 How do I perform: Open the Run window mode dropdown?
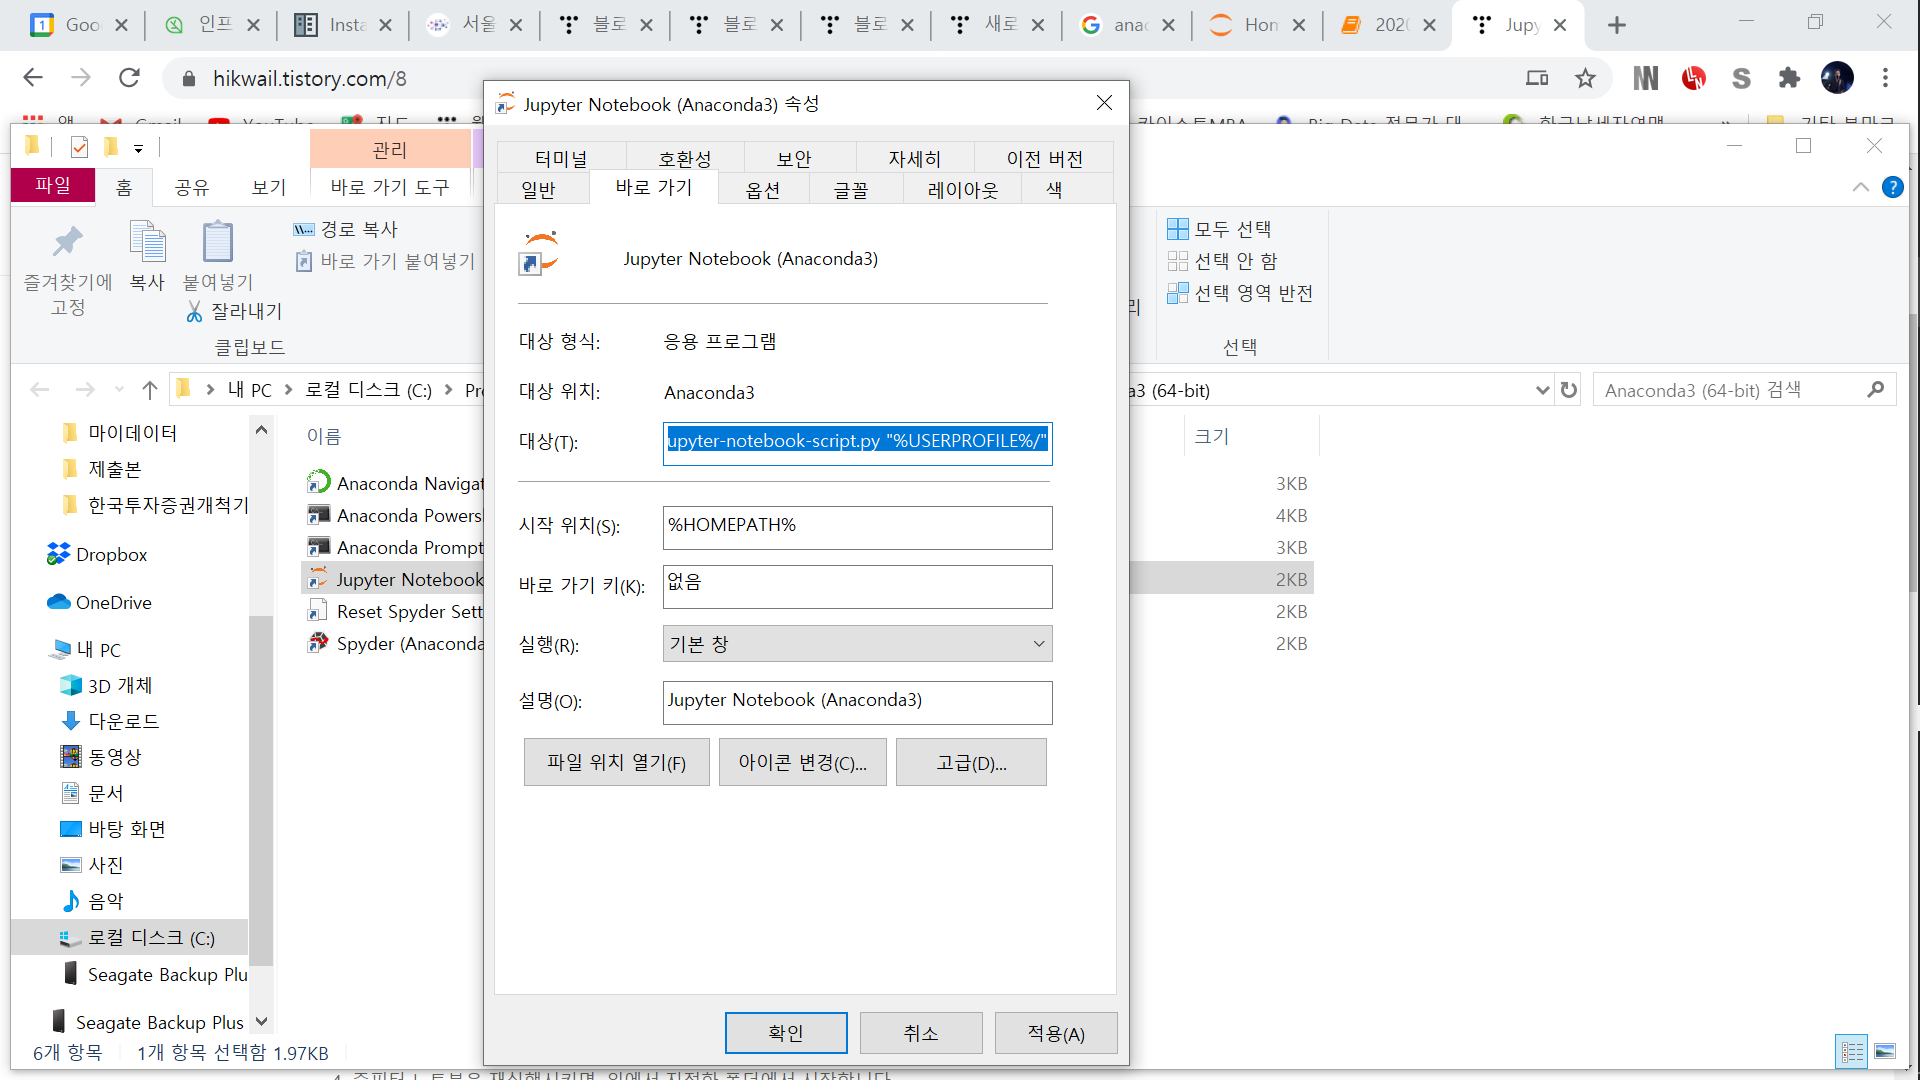[857, 644]
